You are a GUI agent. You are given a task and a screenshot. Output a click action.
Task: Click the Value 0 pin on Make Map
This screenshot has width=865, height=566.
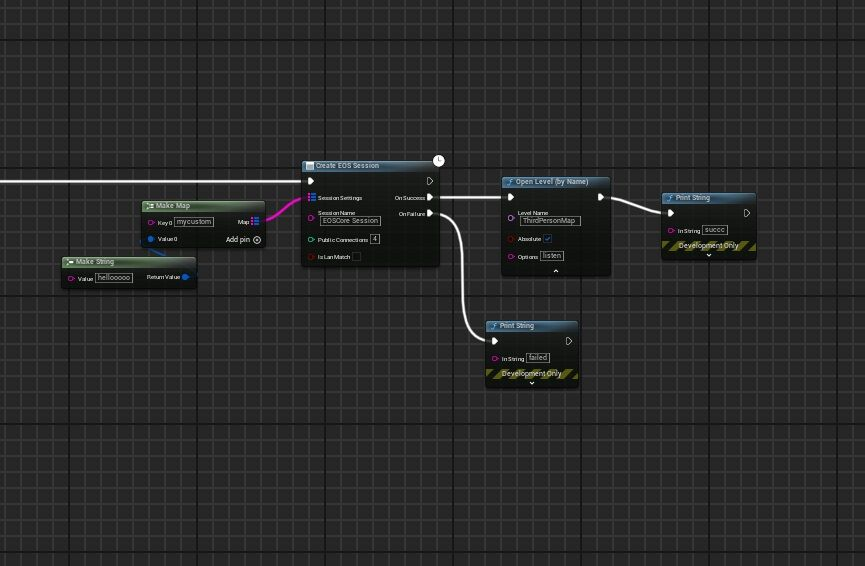tap(151, 239)
